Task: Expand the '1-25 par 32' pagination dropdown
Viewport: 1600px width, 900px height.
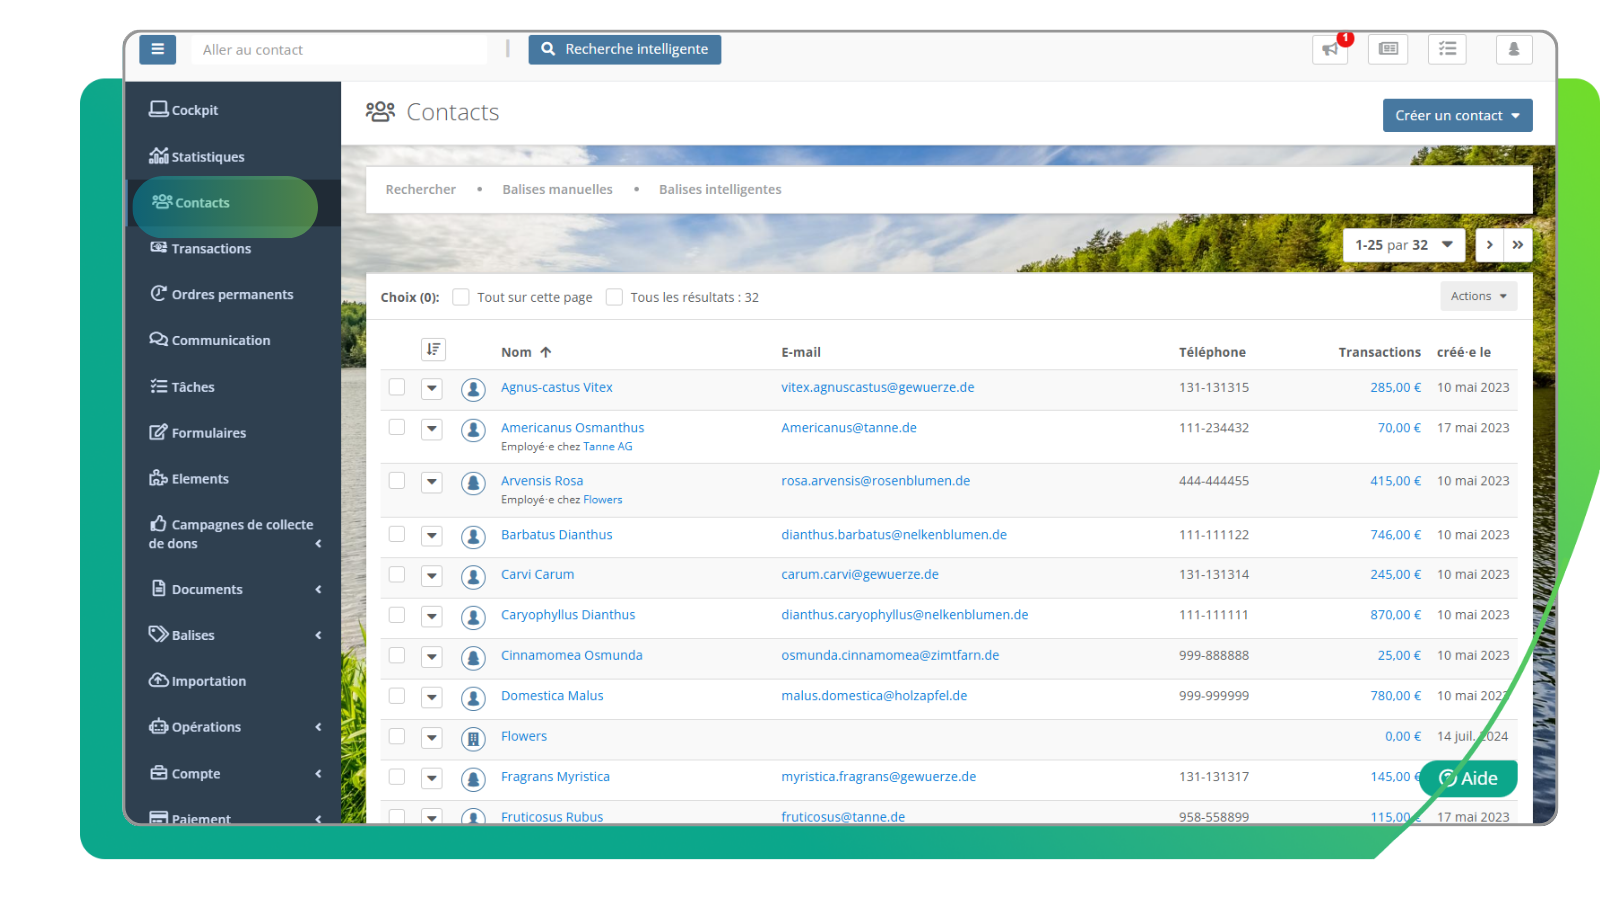Action: 1403,245
